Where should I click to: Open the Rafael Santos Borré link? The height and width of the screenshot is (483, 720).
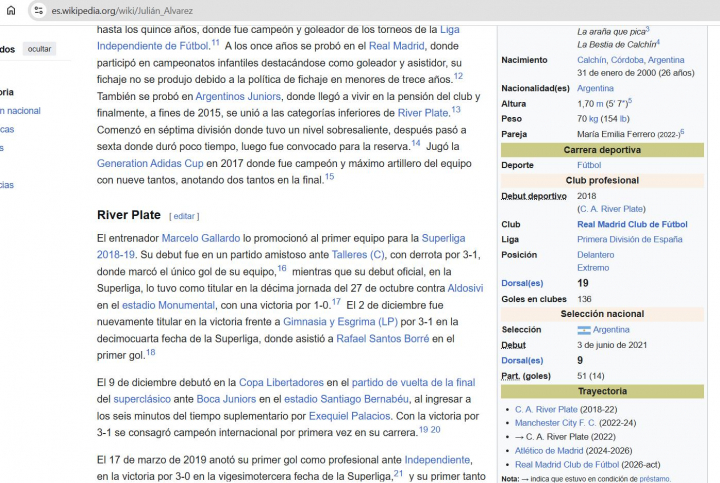click(382, 339)
